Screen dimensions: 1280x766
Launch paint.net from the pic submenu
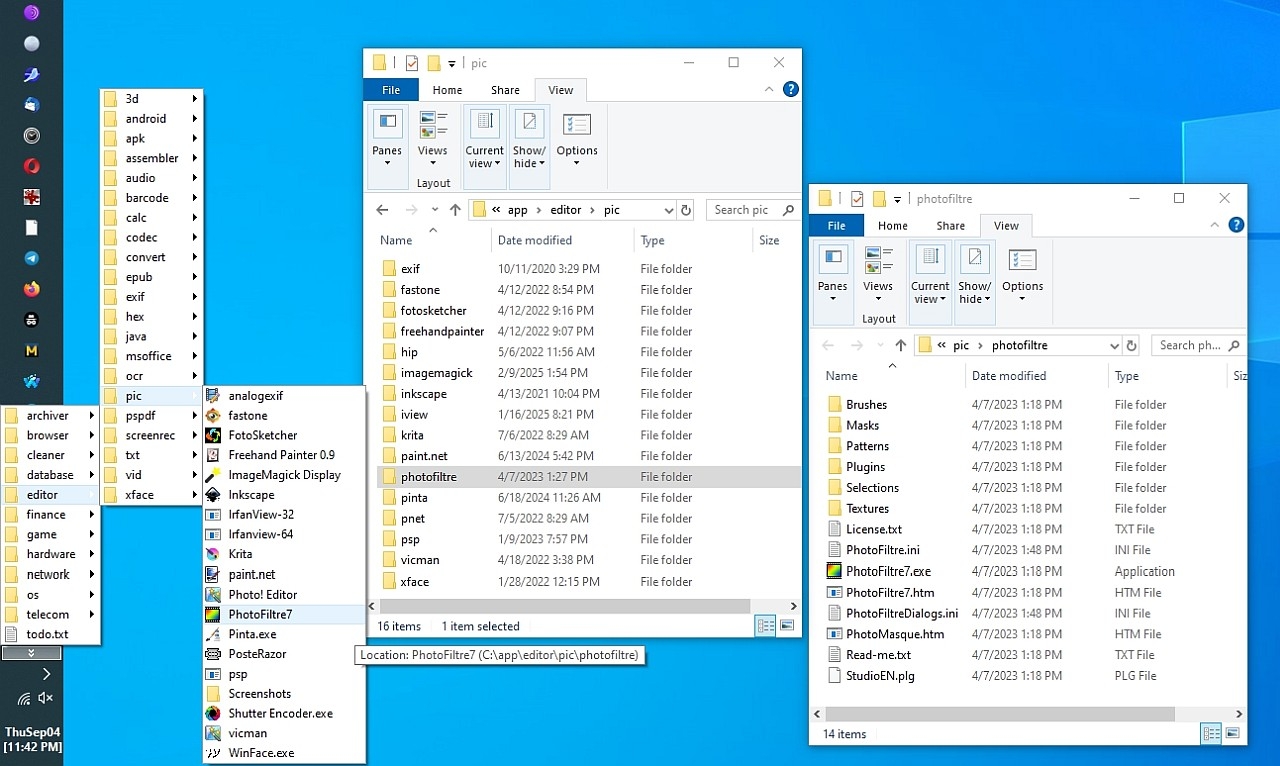pos(284,574)
